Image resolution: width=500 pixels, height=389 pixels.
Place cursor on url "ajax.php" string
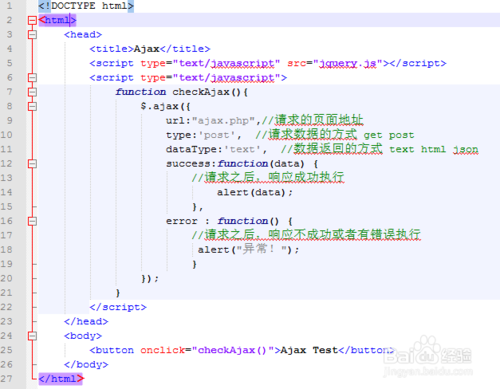click(223, 121)
